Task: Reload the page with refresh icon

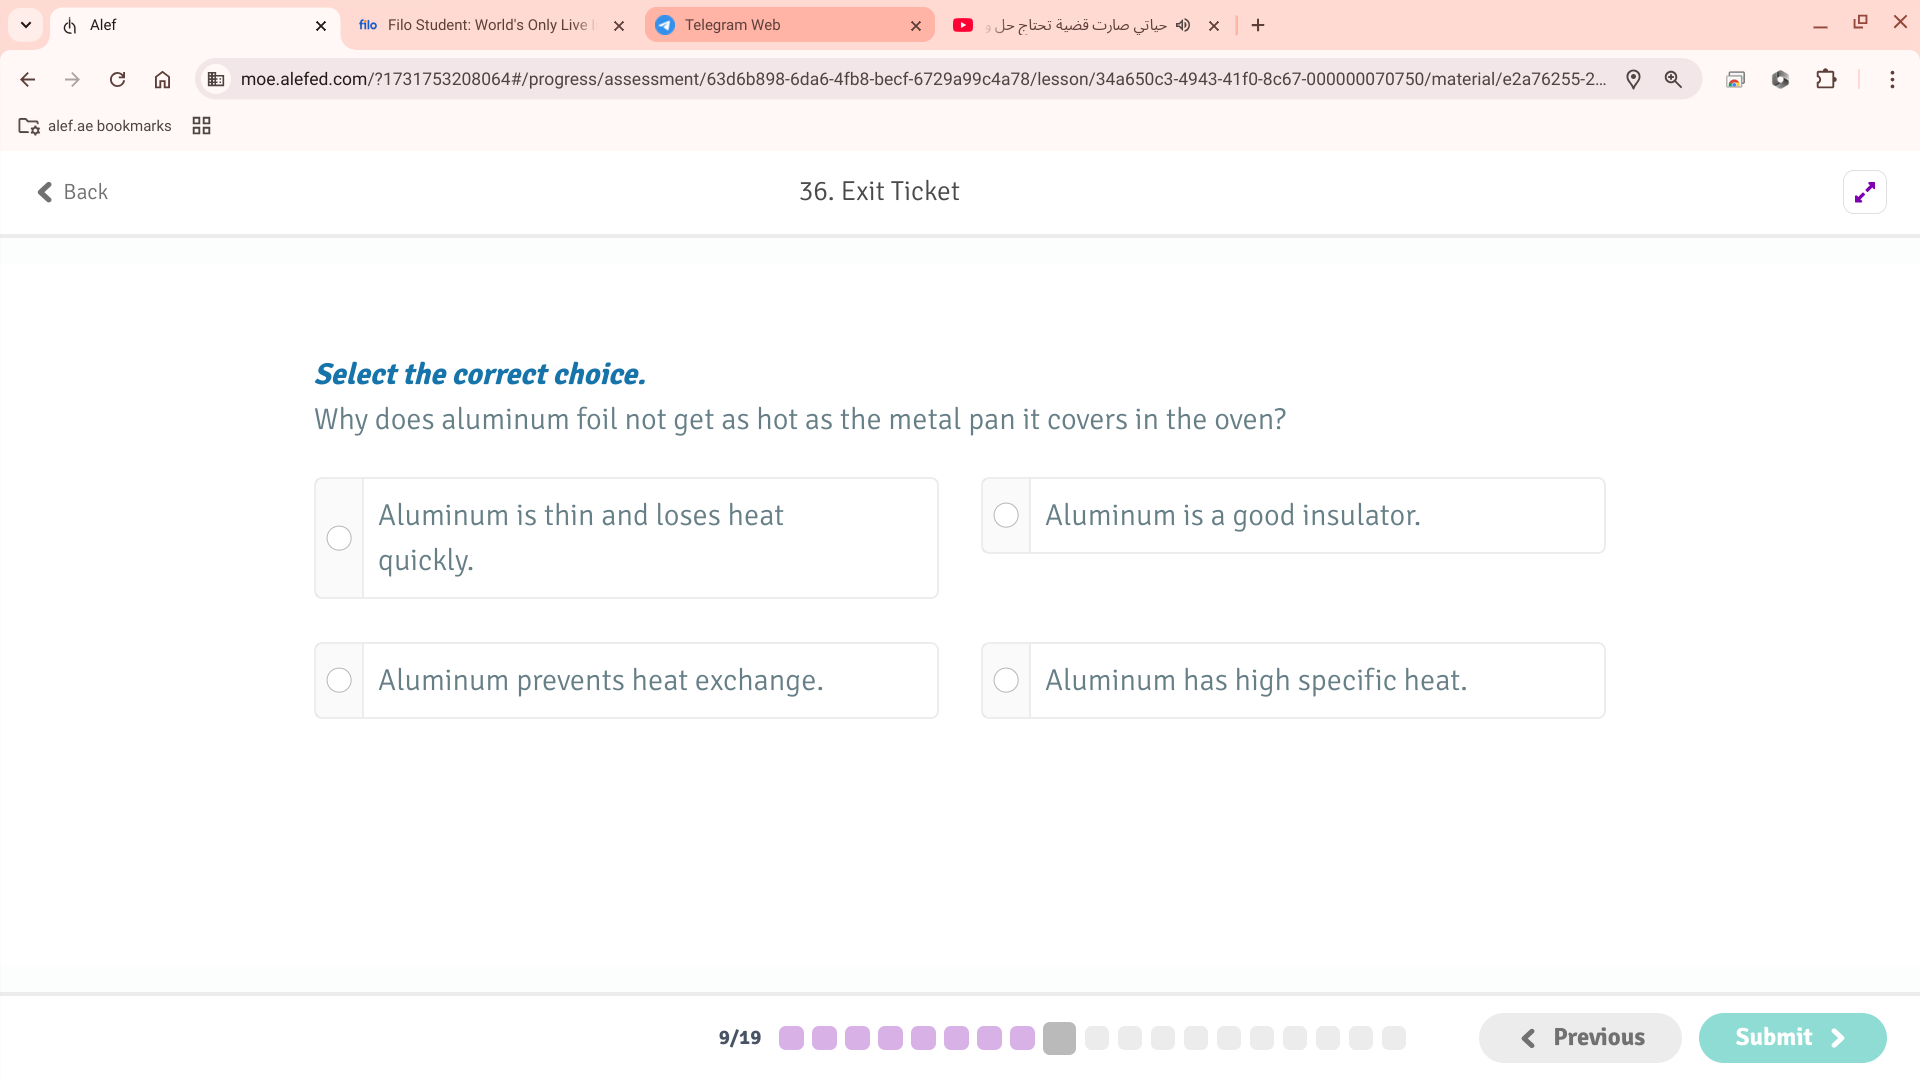Action: click(x=117, y=79)
